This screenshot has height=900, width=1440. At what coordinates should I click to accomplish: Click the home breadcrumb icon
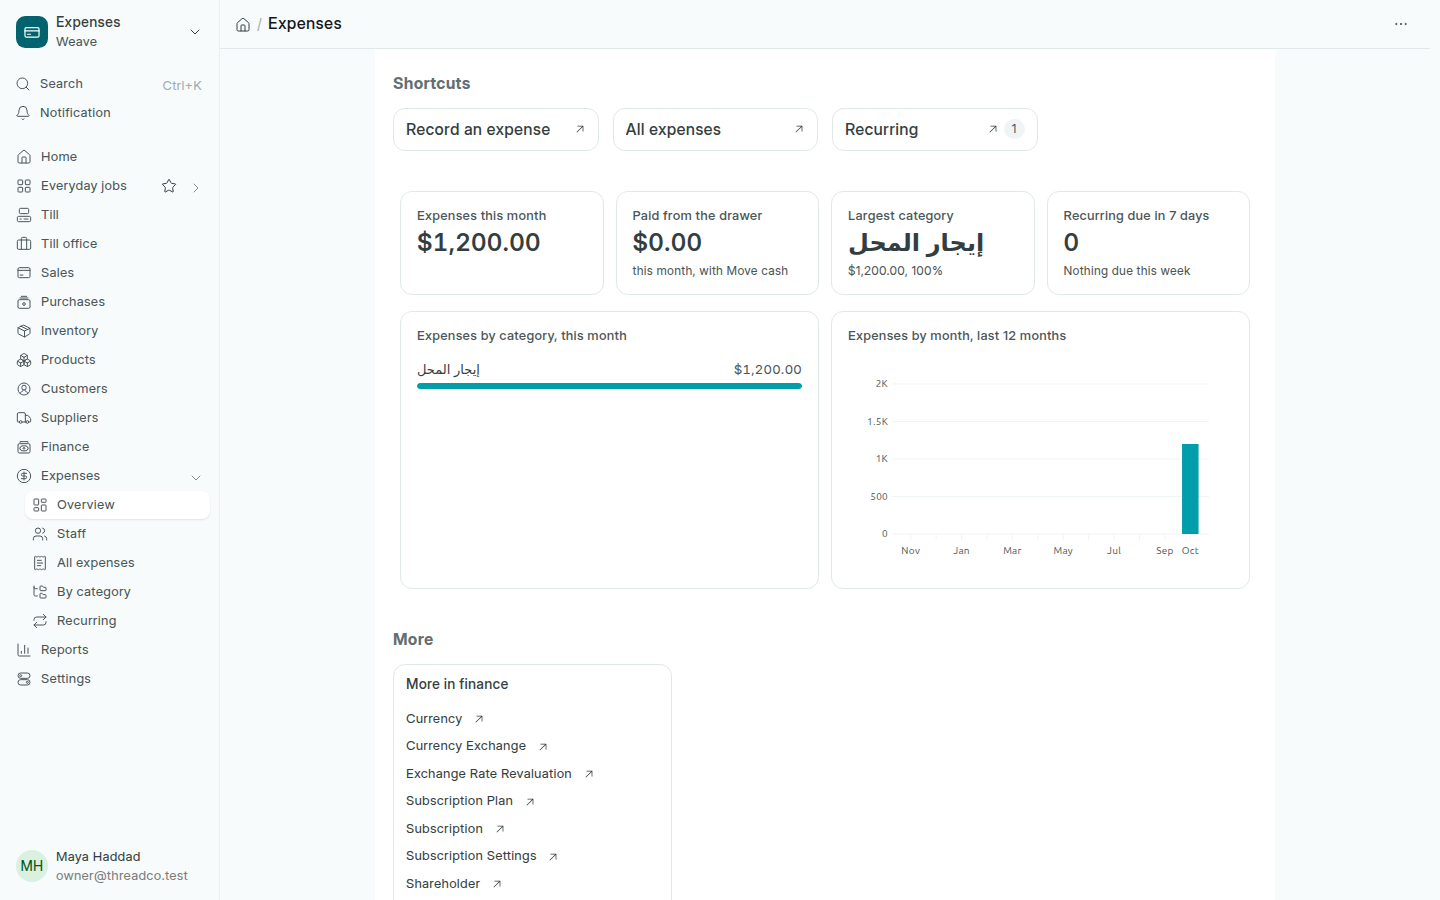tap(243, 25)
